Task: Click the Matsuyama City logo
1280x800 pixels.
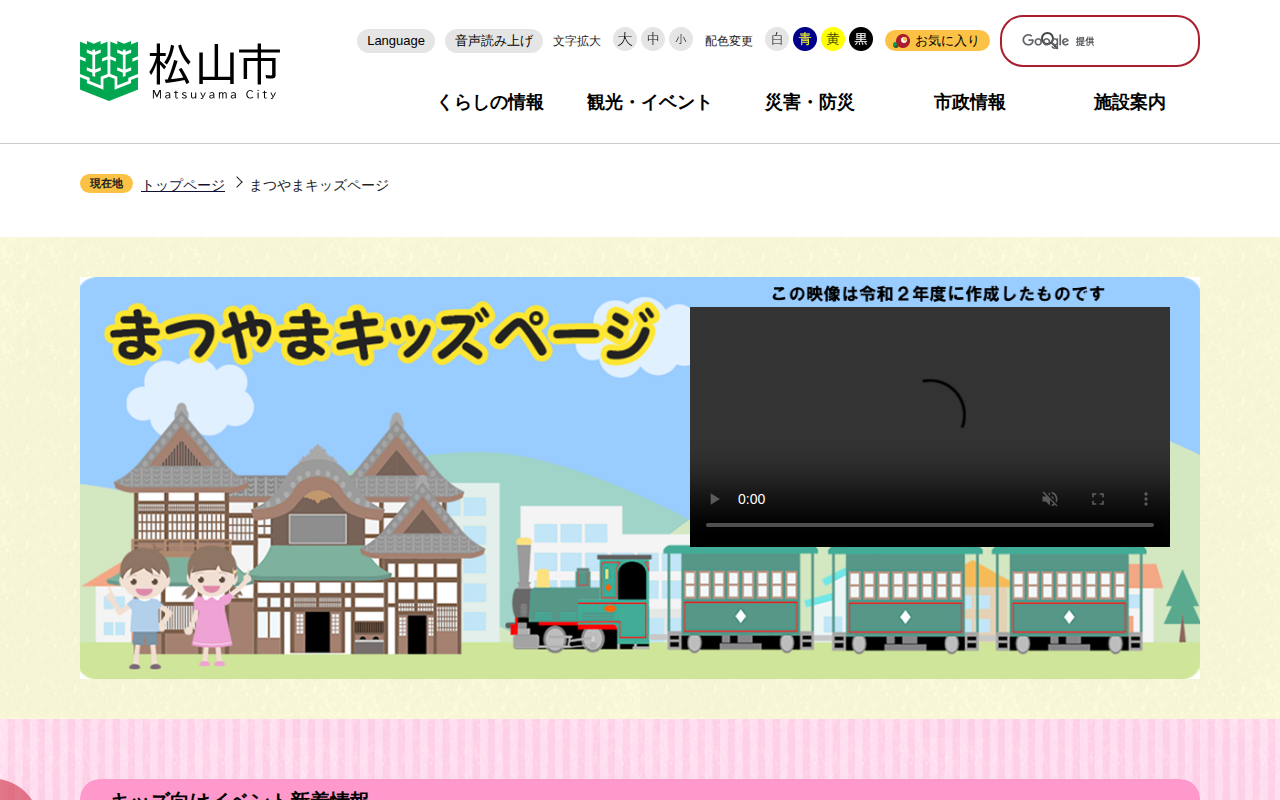Action: pyautogui.click(x=180, y=70)
